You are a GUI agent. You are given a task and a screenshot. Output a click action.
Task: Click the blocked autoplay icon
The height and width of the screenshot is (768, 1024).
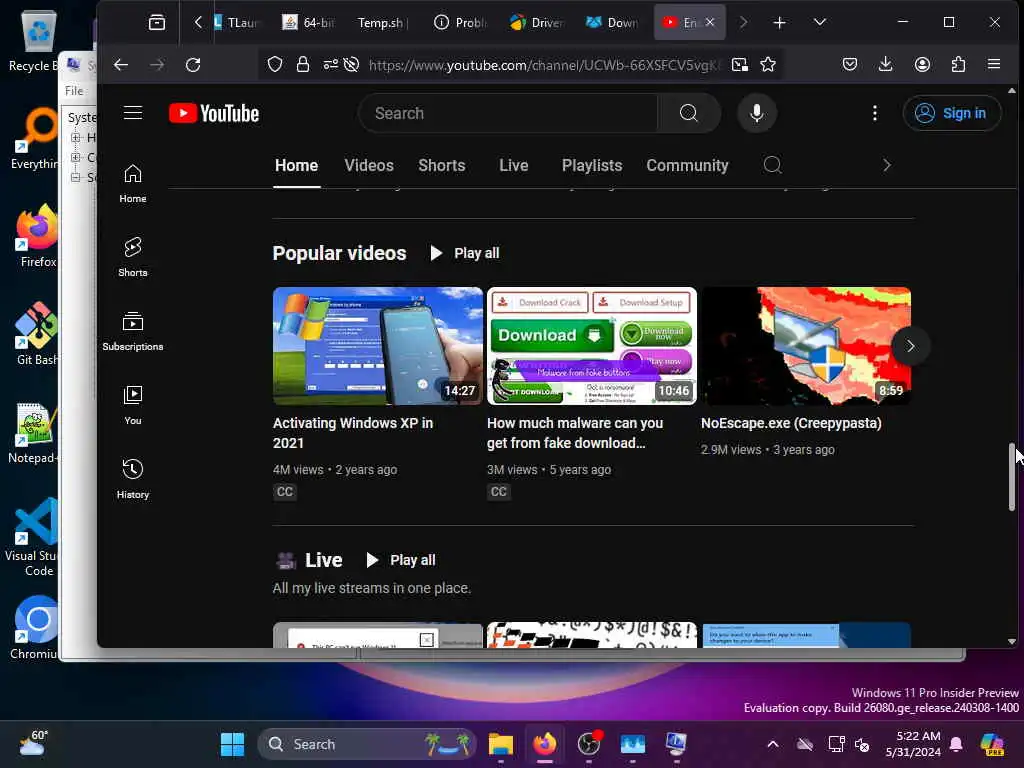click(x=351, y=65)
